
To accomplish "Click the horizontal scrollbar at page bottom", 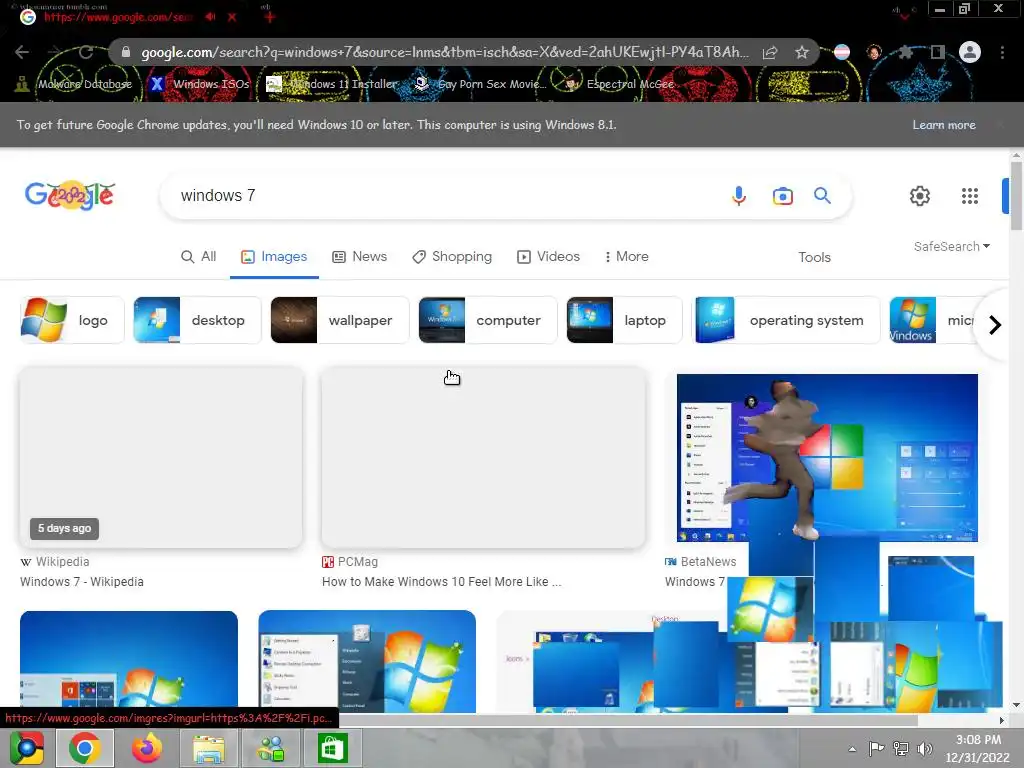I will coord(628,720).
